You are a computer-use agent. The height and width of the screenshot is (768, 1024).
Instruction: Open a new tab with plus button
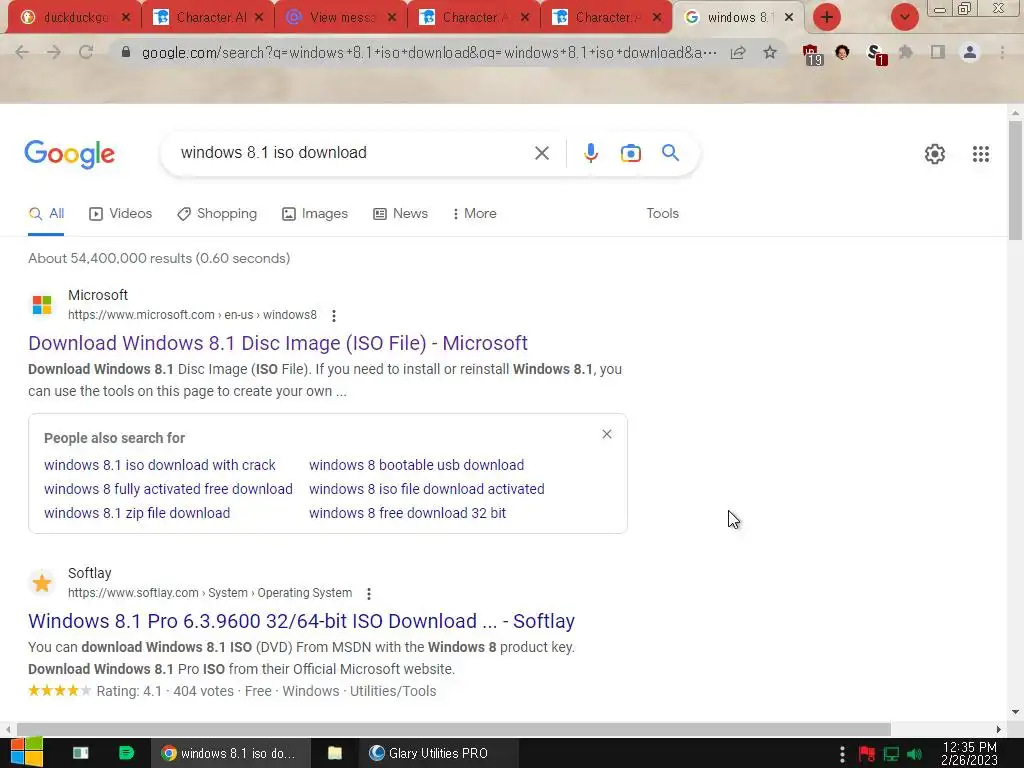tap(827, 17)
